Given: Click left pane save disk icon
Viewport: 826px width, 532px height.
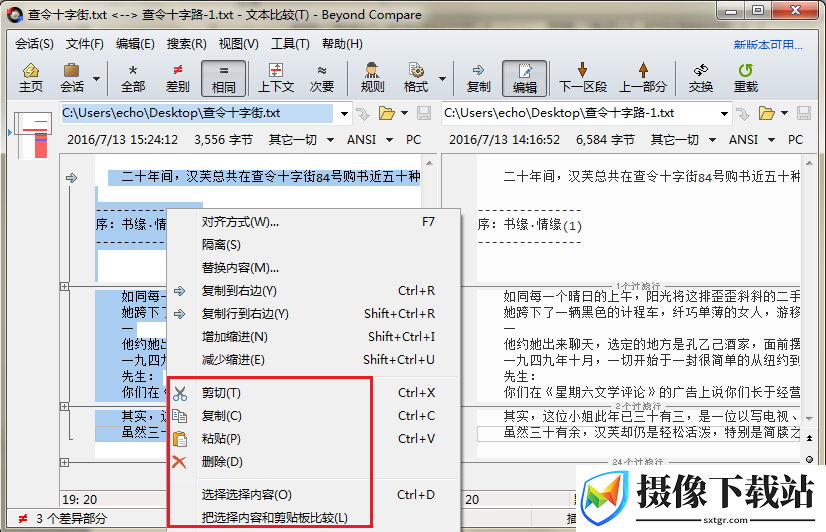Looking at the screenshot, I should click(424, 113).
